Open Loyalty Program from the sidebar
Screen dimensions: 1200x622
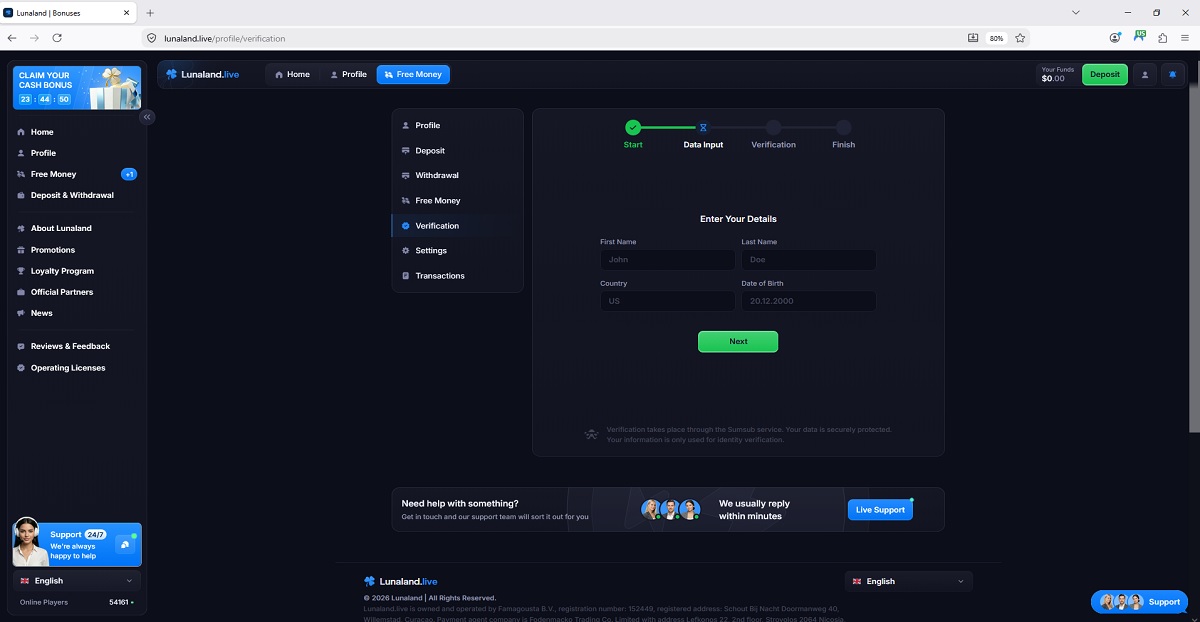tap(62, 271)
